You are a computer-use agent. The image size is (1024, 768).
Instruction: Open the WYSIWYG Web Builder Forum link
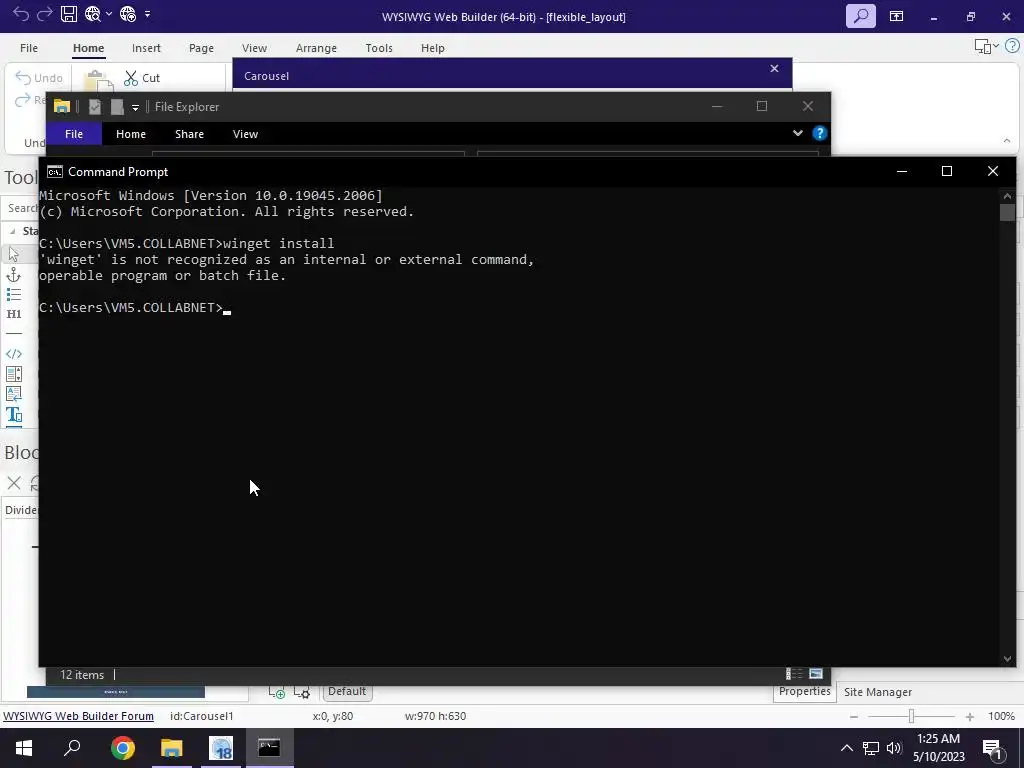click(x=78, y=716)
